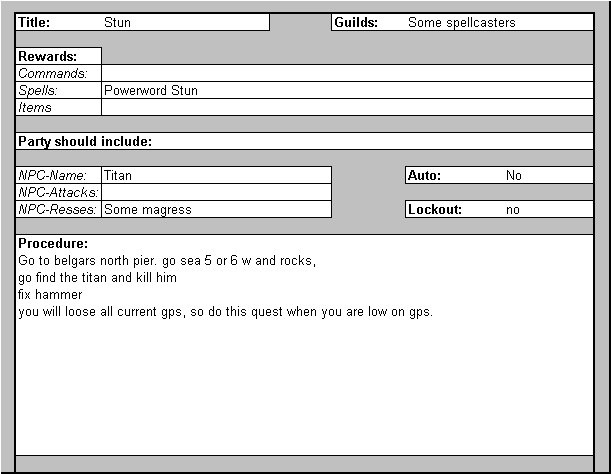Select the NPC-Resses label cell

coord(59,209)
